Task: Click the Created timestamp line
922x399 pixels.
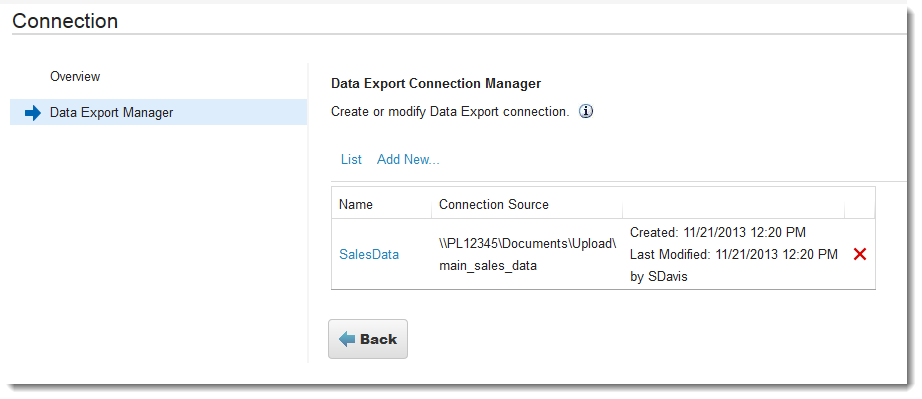Action: (x=718, y=232)
